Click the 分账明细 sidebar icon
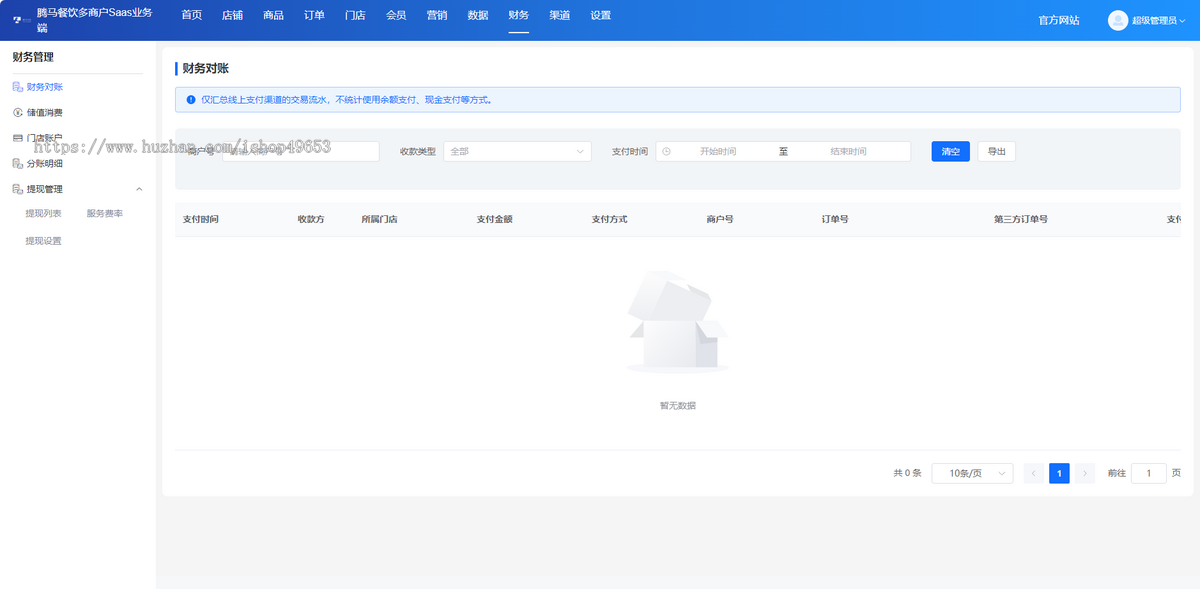This screenshot has width=1200, height=589. point(17,164)
